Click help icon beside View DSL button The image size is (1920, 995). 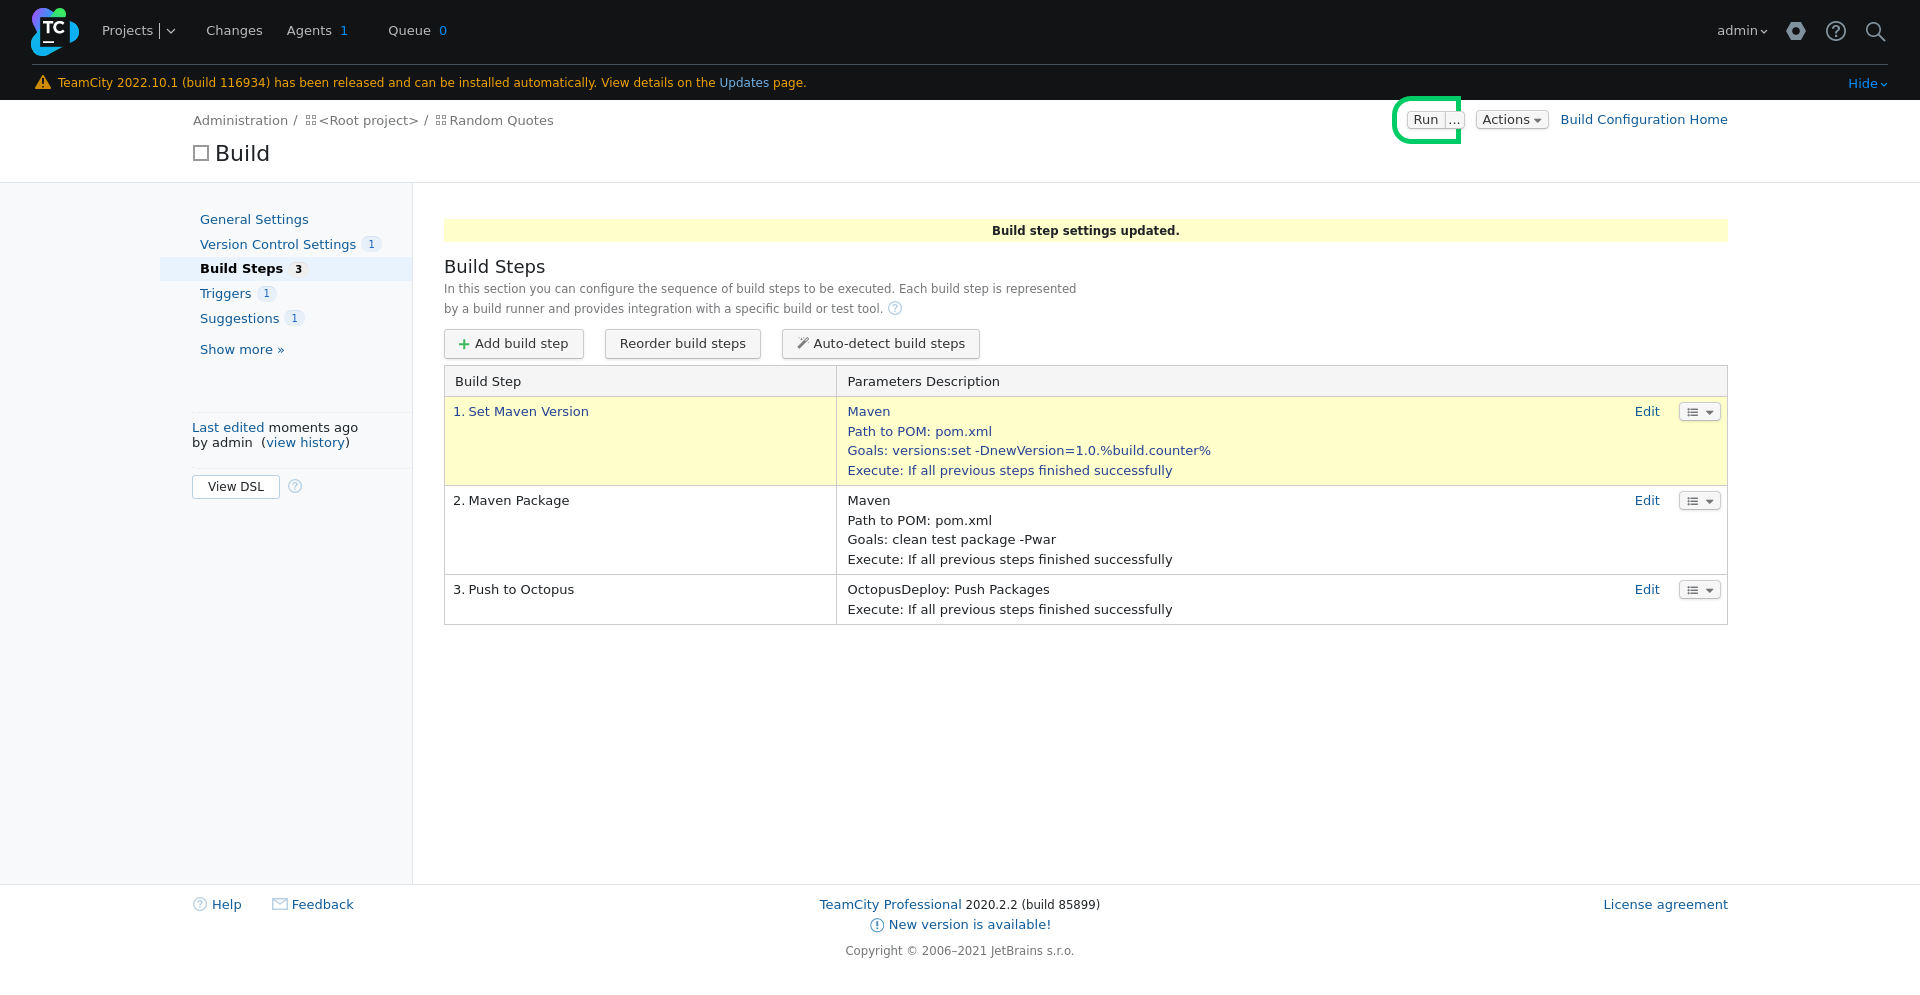[x=295, y=486]
